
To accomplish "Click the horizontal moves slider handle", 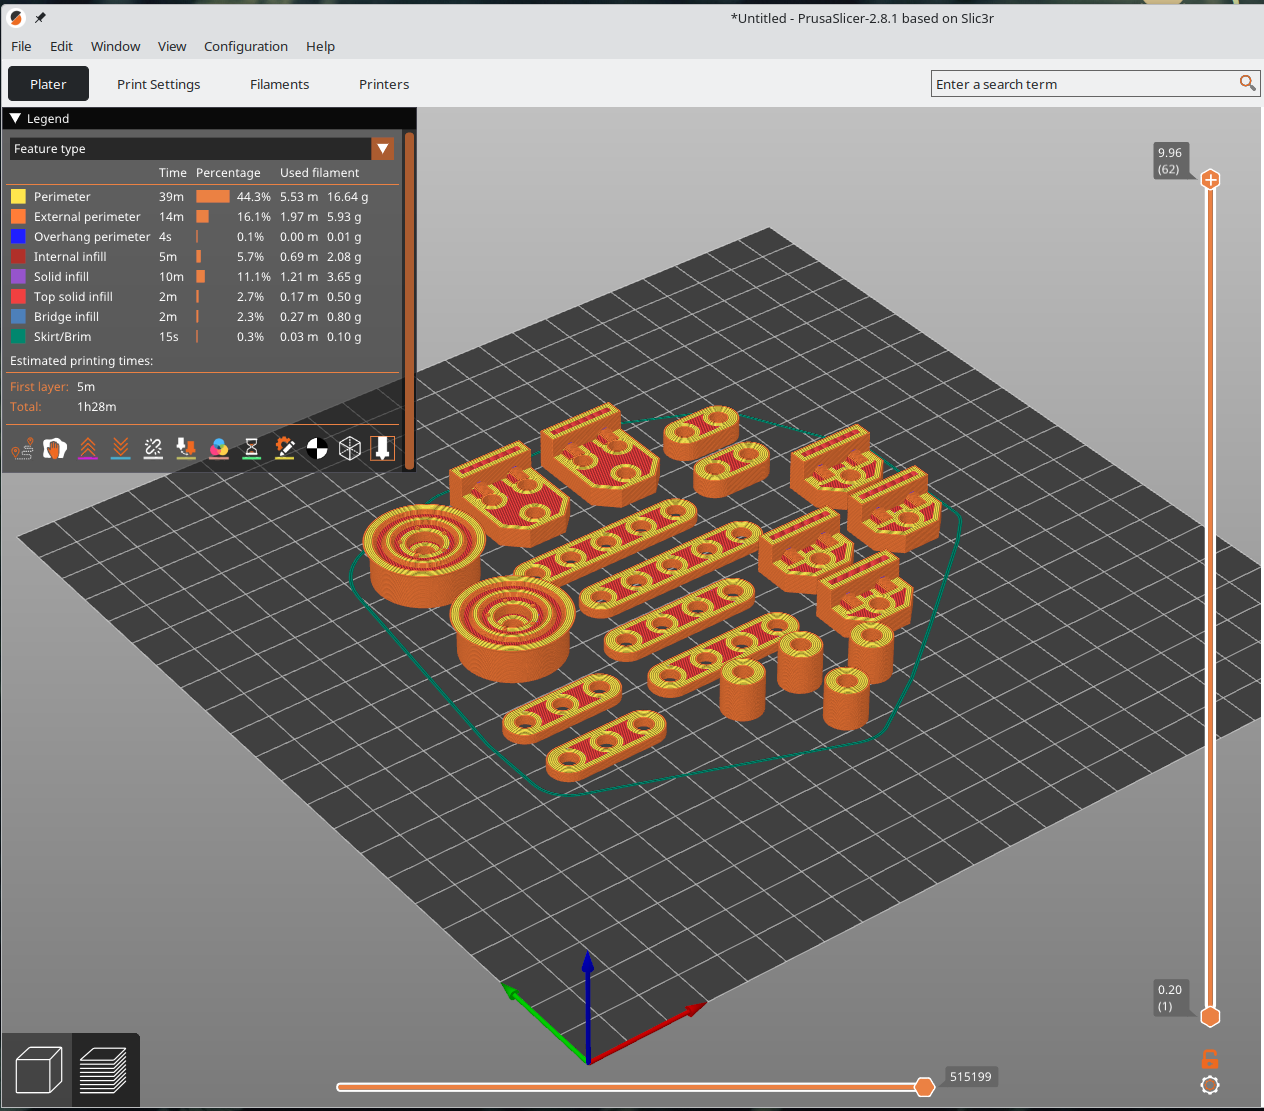I will click(x=925, y=1087).
